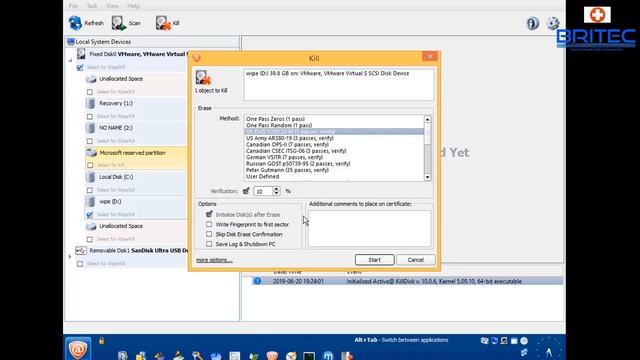
Task: Select Unallocated Space icon below wipe (D:)
Action: [x=91, y=226]
